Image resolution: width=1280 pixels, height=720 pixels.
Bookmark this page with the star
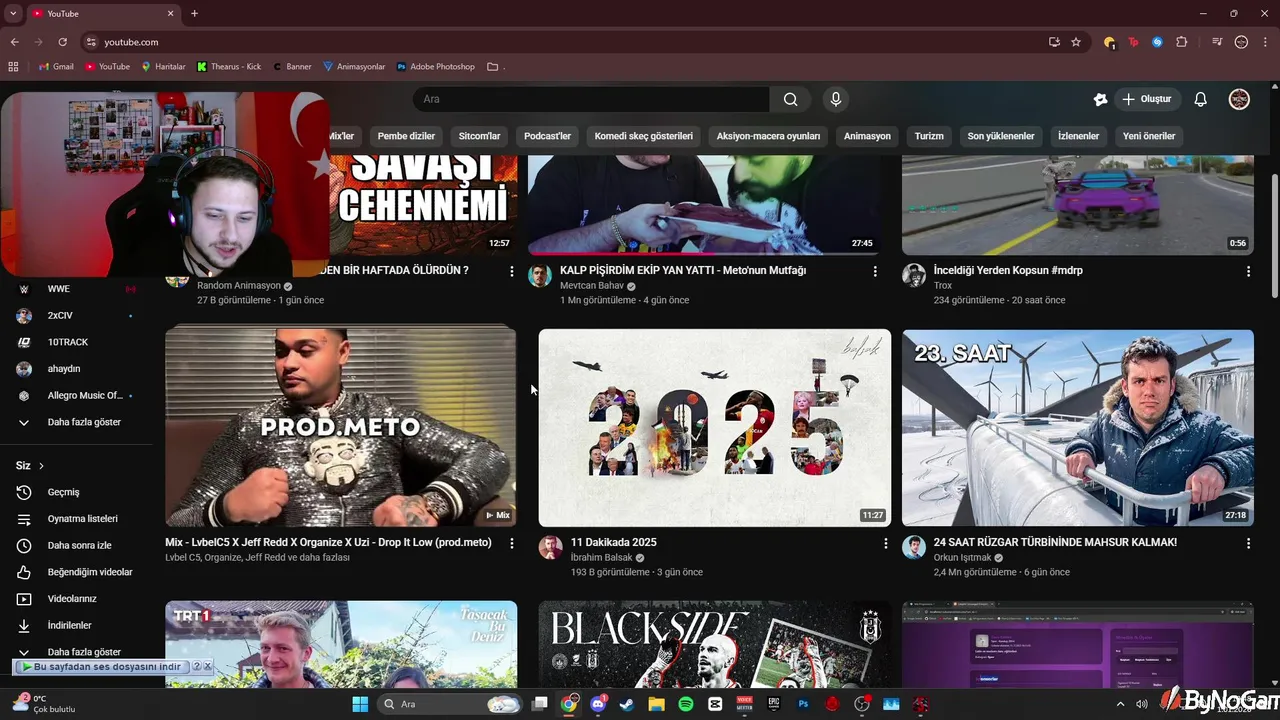click(1076, 42)
